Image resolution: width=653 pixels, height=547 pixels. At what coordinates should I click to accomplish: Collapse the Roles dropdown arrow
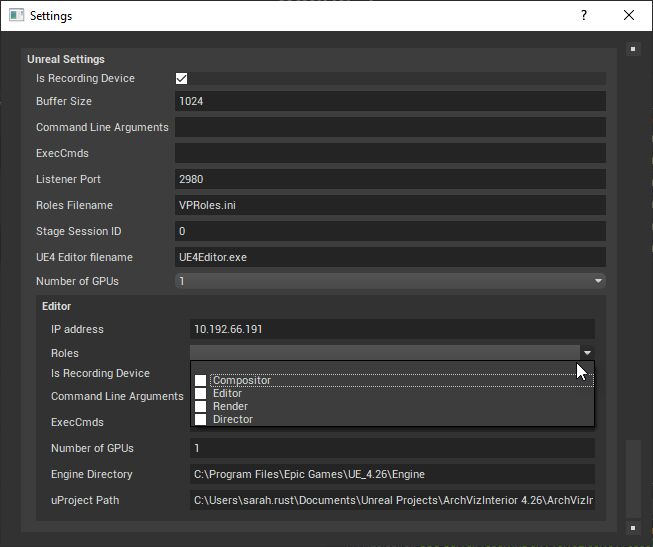587,353
